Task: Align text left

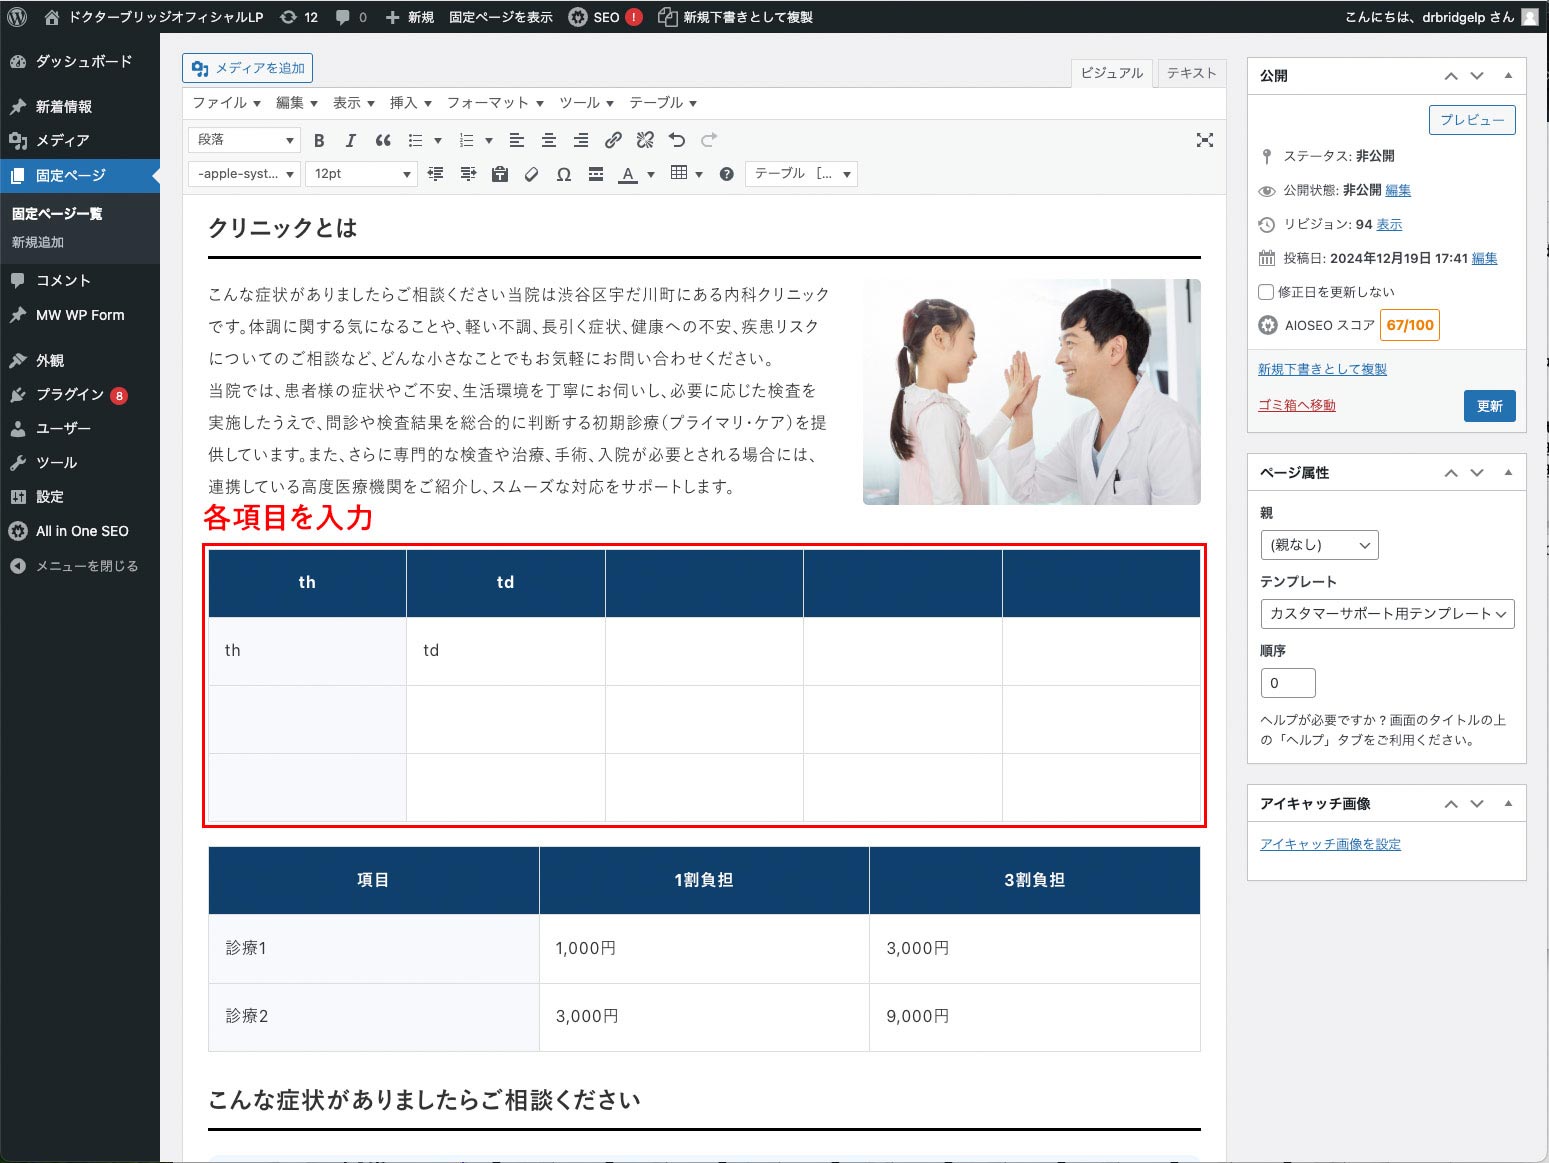Action: pyautogui.click(x=517, y=140)
